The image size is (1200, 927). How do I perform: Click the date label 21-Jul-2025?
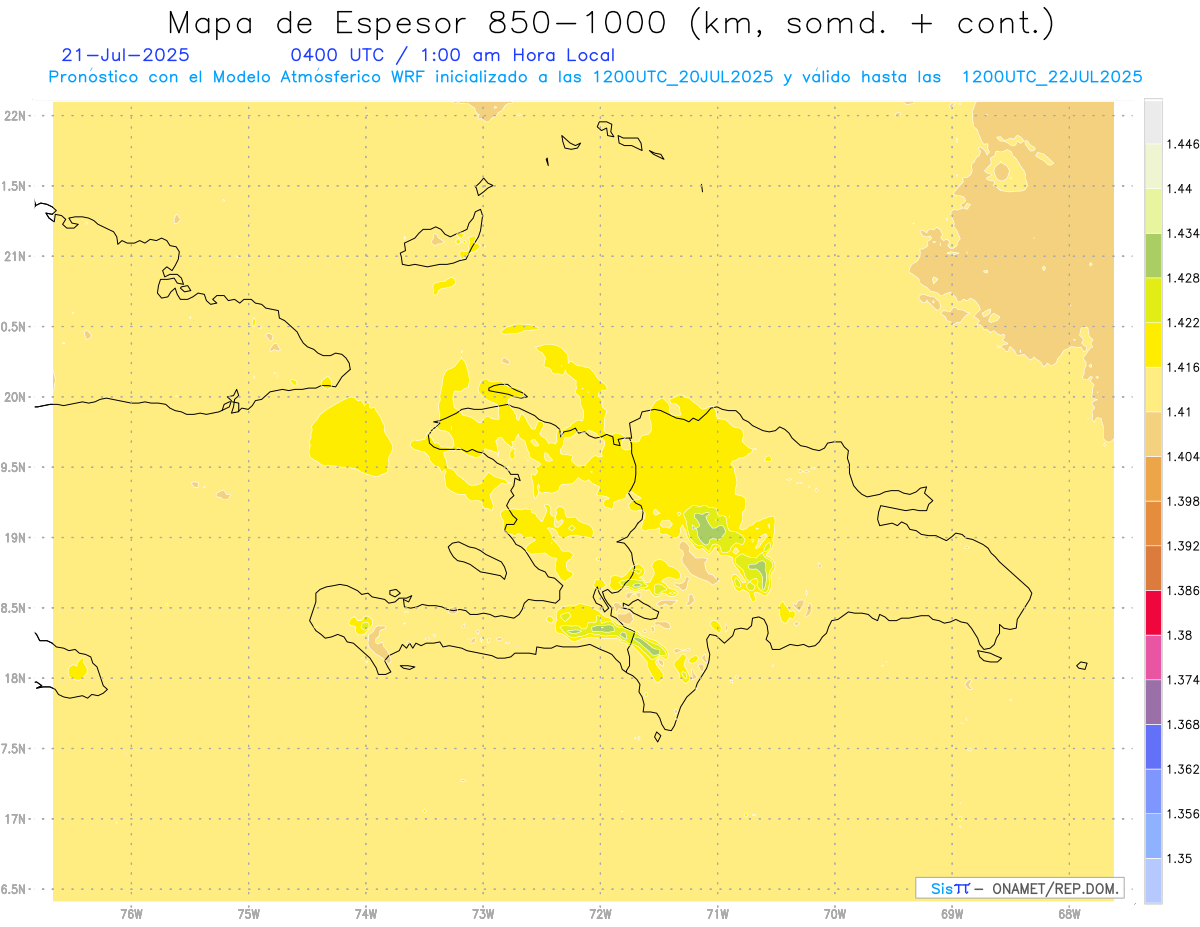(125, 56)
